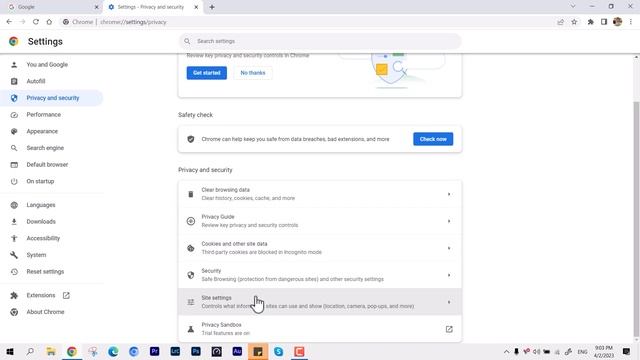Image resolution: width=640 pixels, height=360 pixels.
Task: Open Privacy Sandbox external link icon
Action: (x=449, y=329)
